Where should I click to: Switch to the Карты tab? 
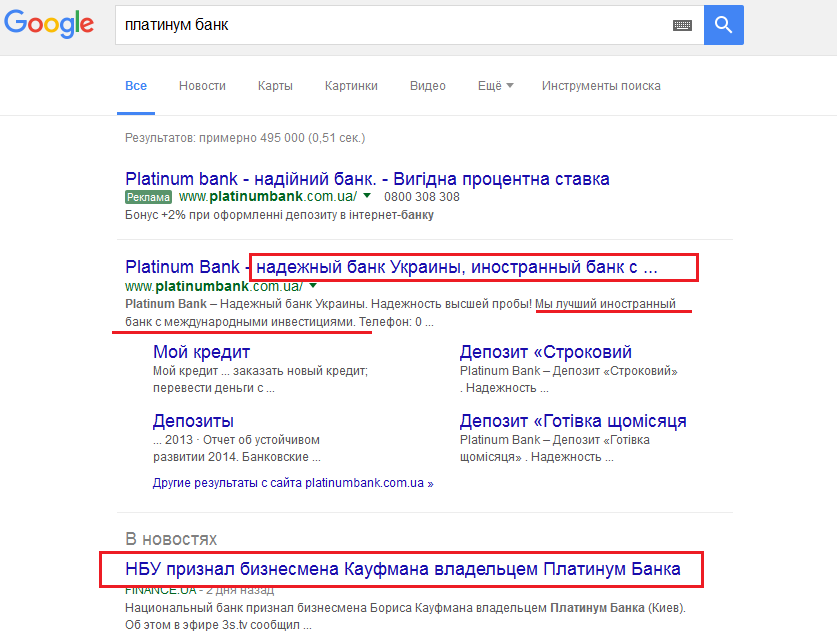[275, 86]
